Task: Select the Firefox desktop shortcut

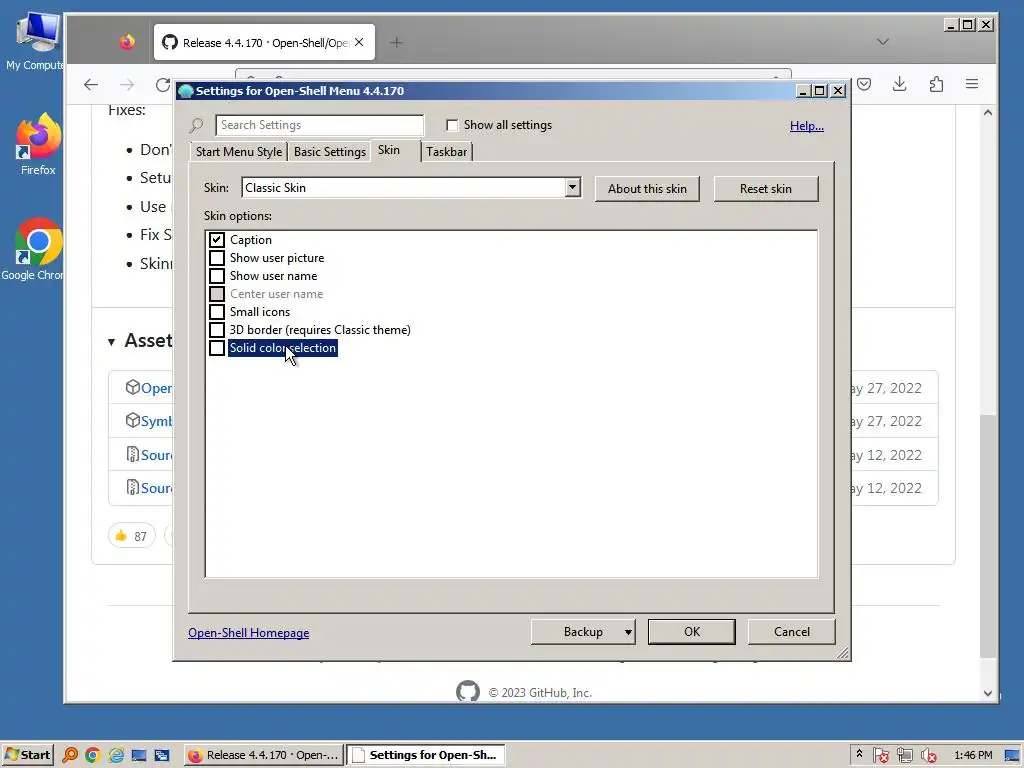Action: point(38,144)
